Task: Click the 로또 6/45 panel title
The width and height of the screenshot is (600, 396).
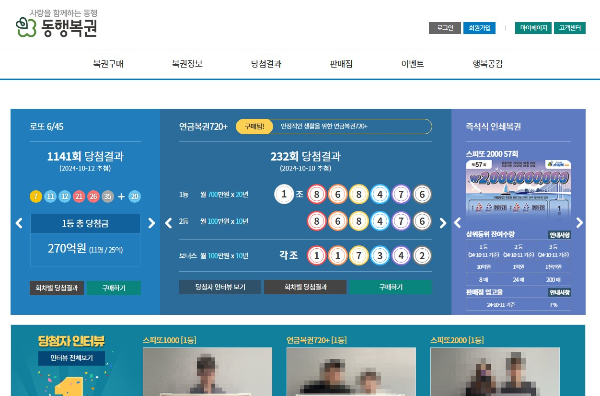Action: tap(47, 127)
